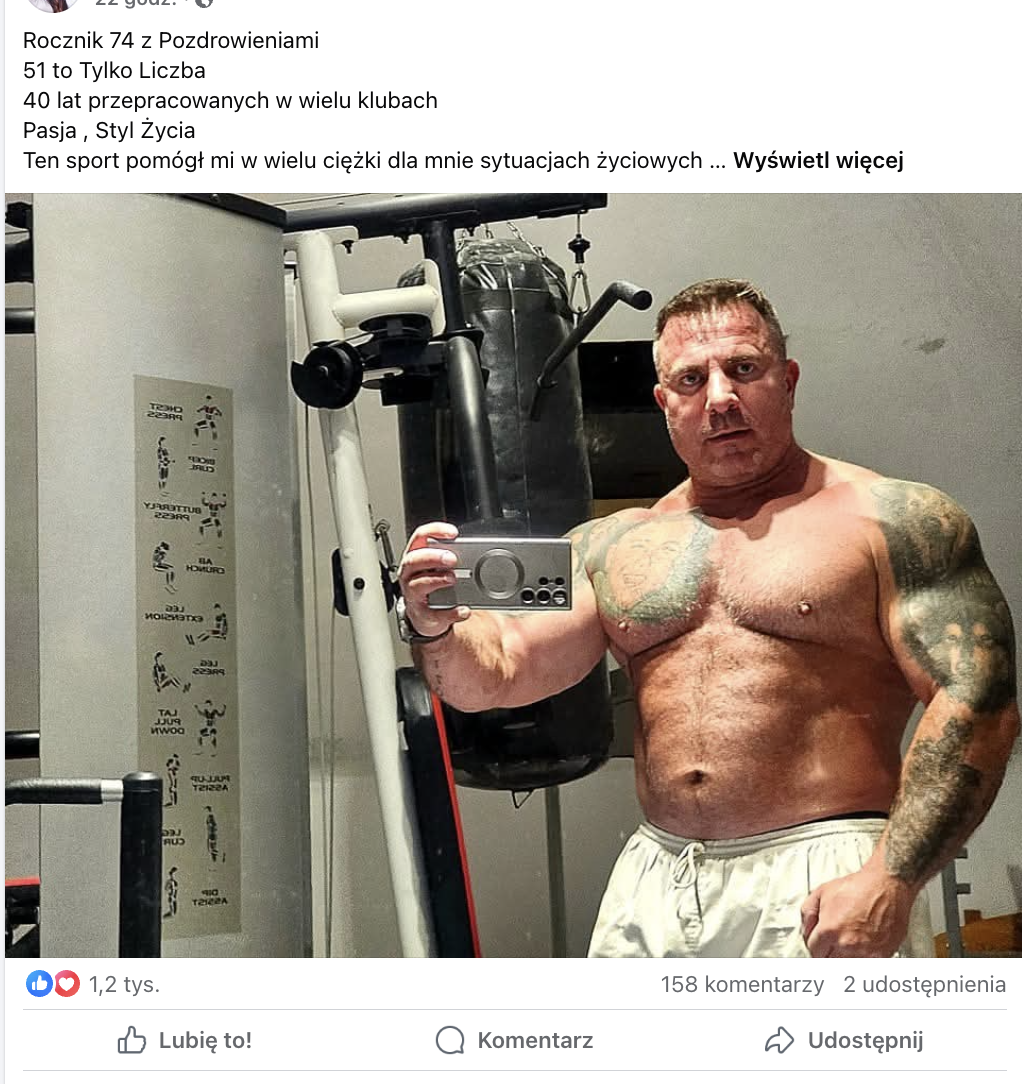
Task: Open the gym mirror selfie photo
Action: coord(513,575)
